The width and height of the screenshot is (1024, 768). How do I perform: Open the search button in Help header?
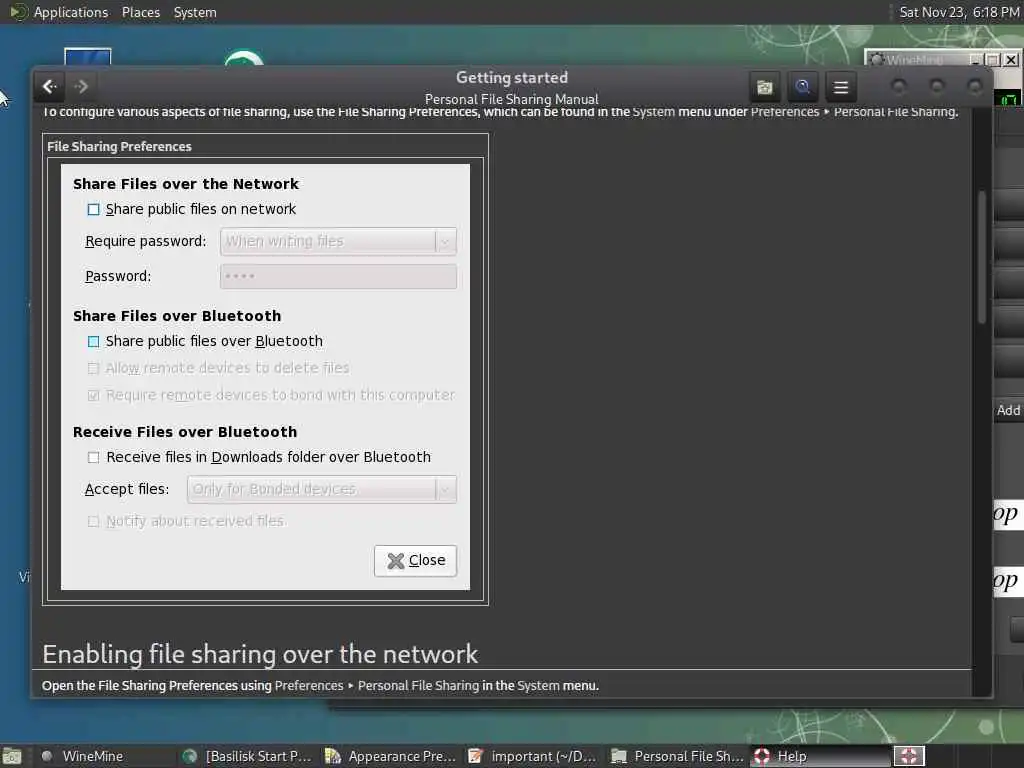point(803,87)
